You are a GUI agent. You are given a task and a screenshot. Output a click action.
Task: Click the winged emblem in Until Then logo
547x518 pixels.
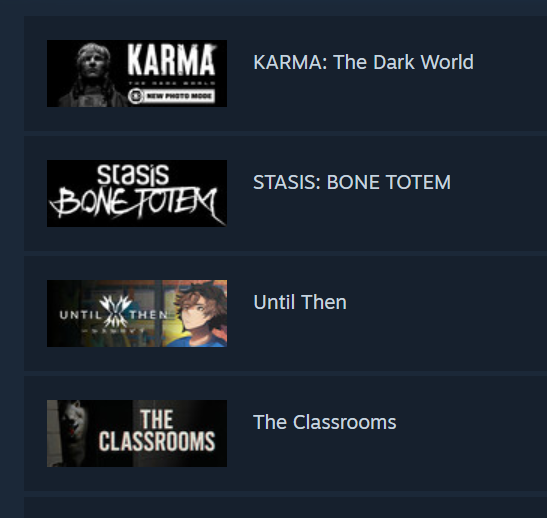115,311
